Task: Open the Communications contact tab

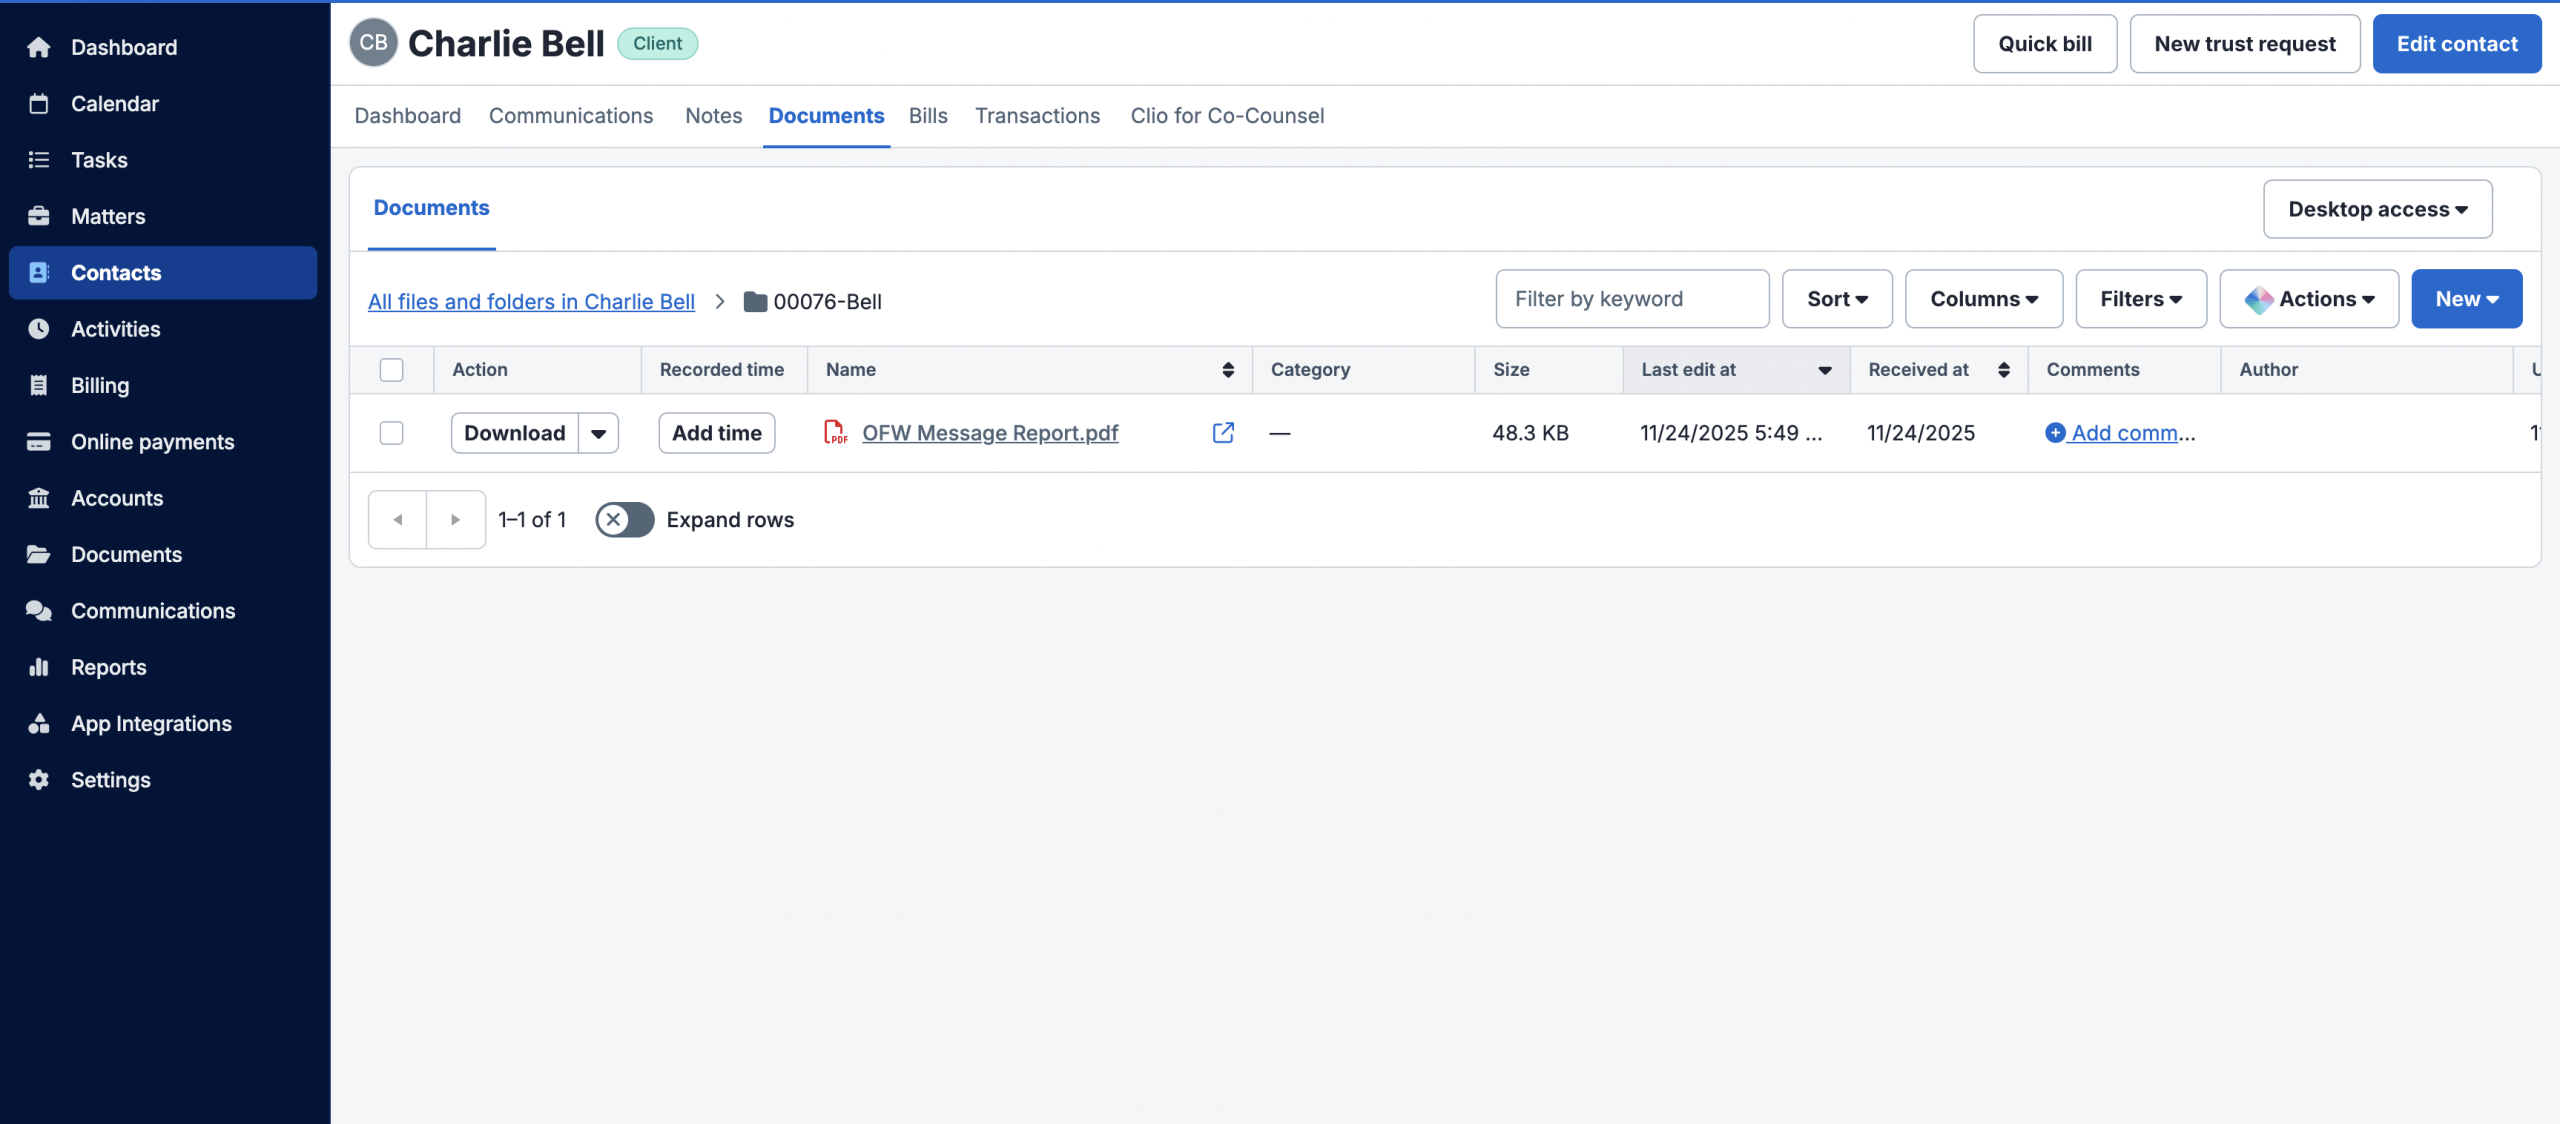Action: (x=570, y=116)
